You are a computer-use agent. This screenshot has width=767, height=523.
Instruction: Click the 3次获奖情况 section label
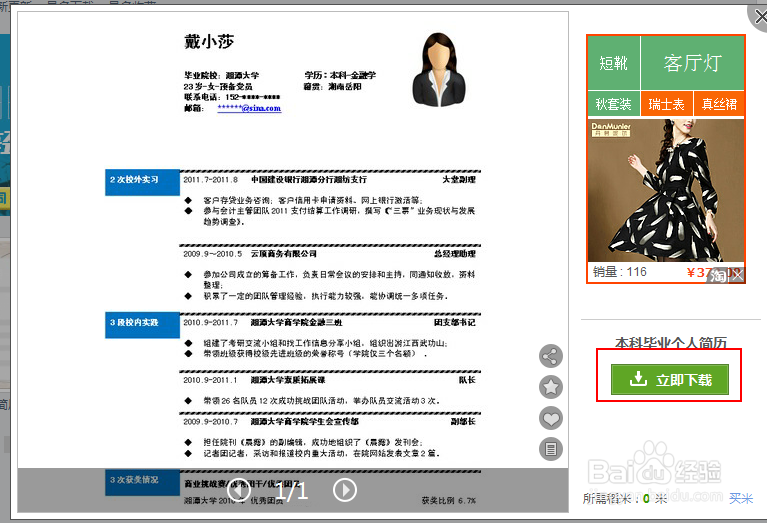click(142, 482)
